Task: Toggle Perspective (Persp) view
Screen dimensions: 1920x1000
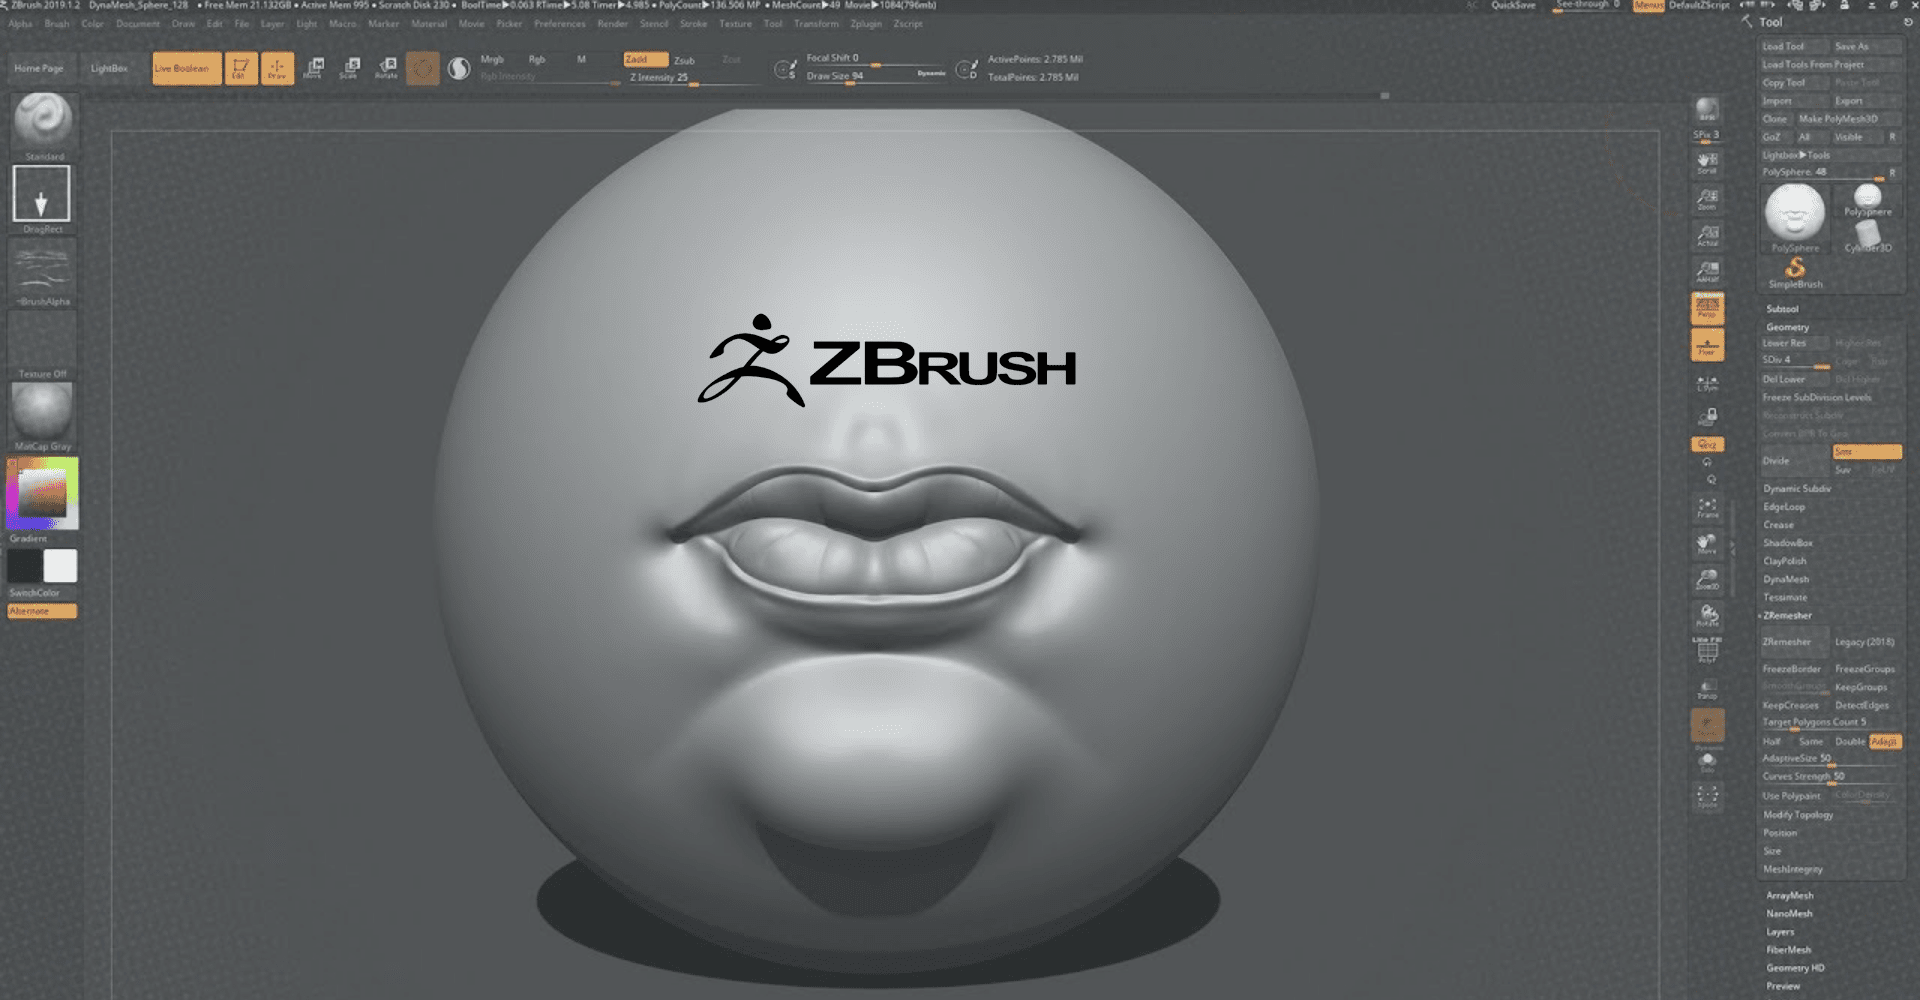Action: click(x=1707, y=308)
